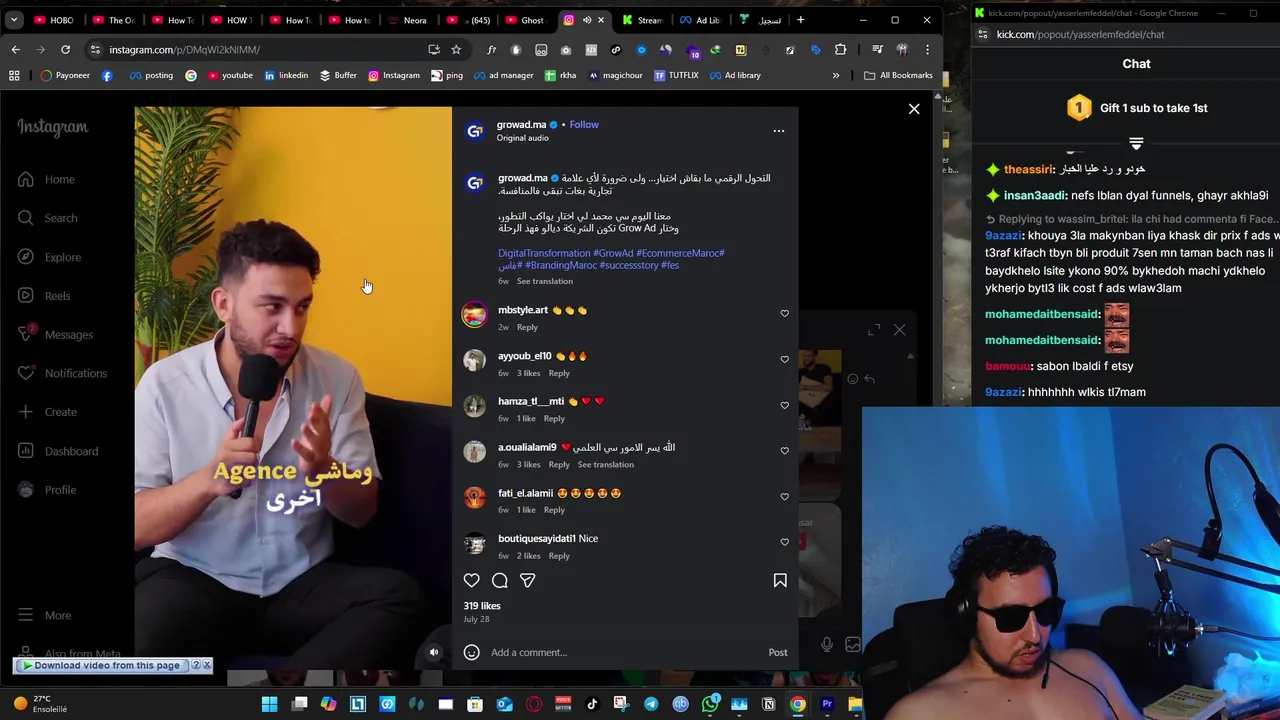Open Instagram Search in sidebar
The width and height of the screenshot is (1280, 720).
tap(47, 218)
